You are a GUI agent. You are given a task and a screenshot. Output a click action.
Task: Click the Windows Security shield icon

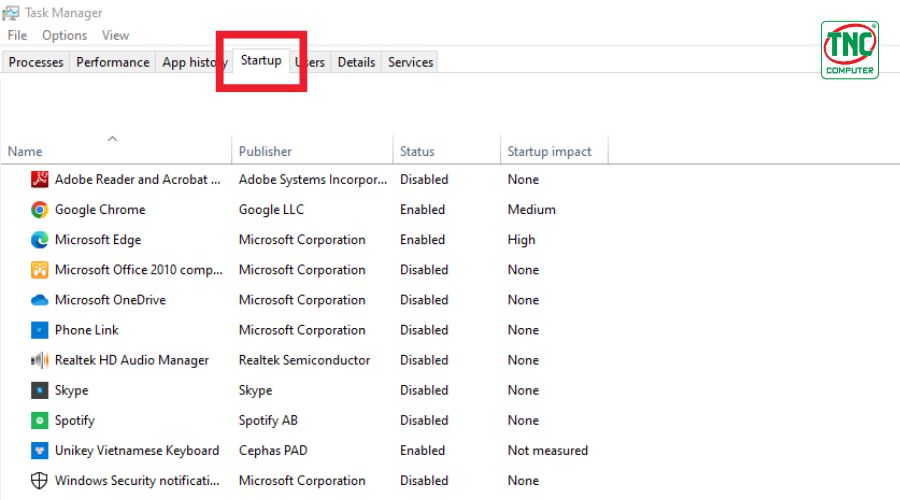39,480
